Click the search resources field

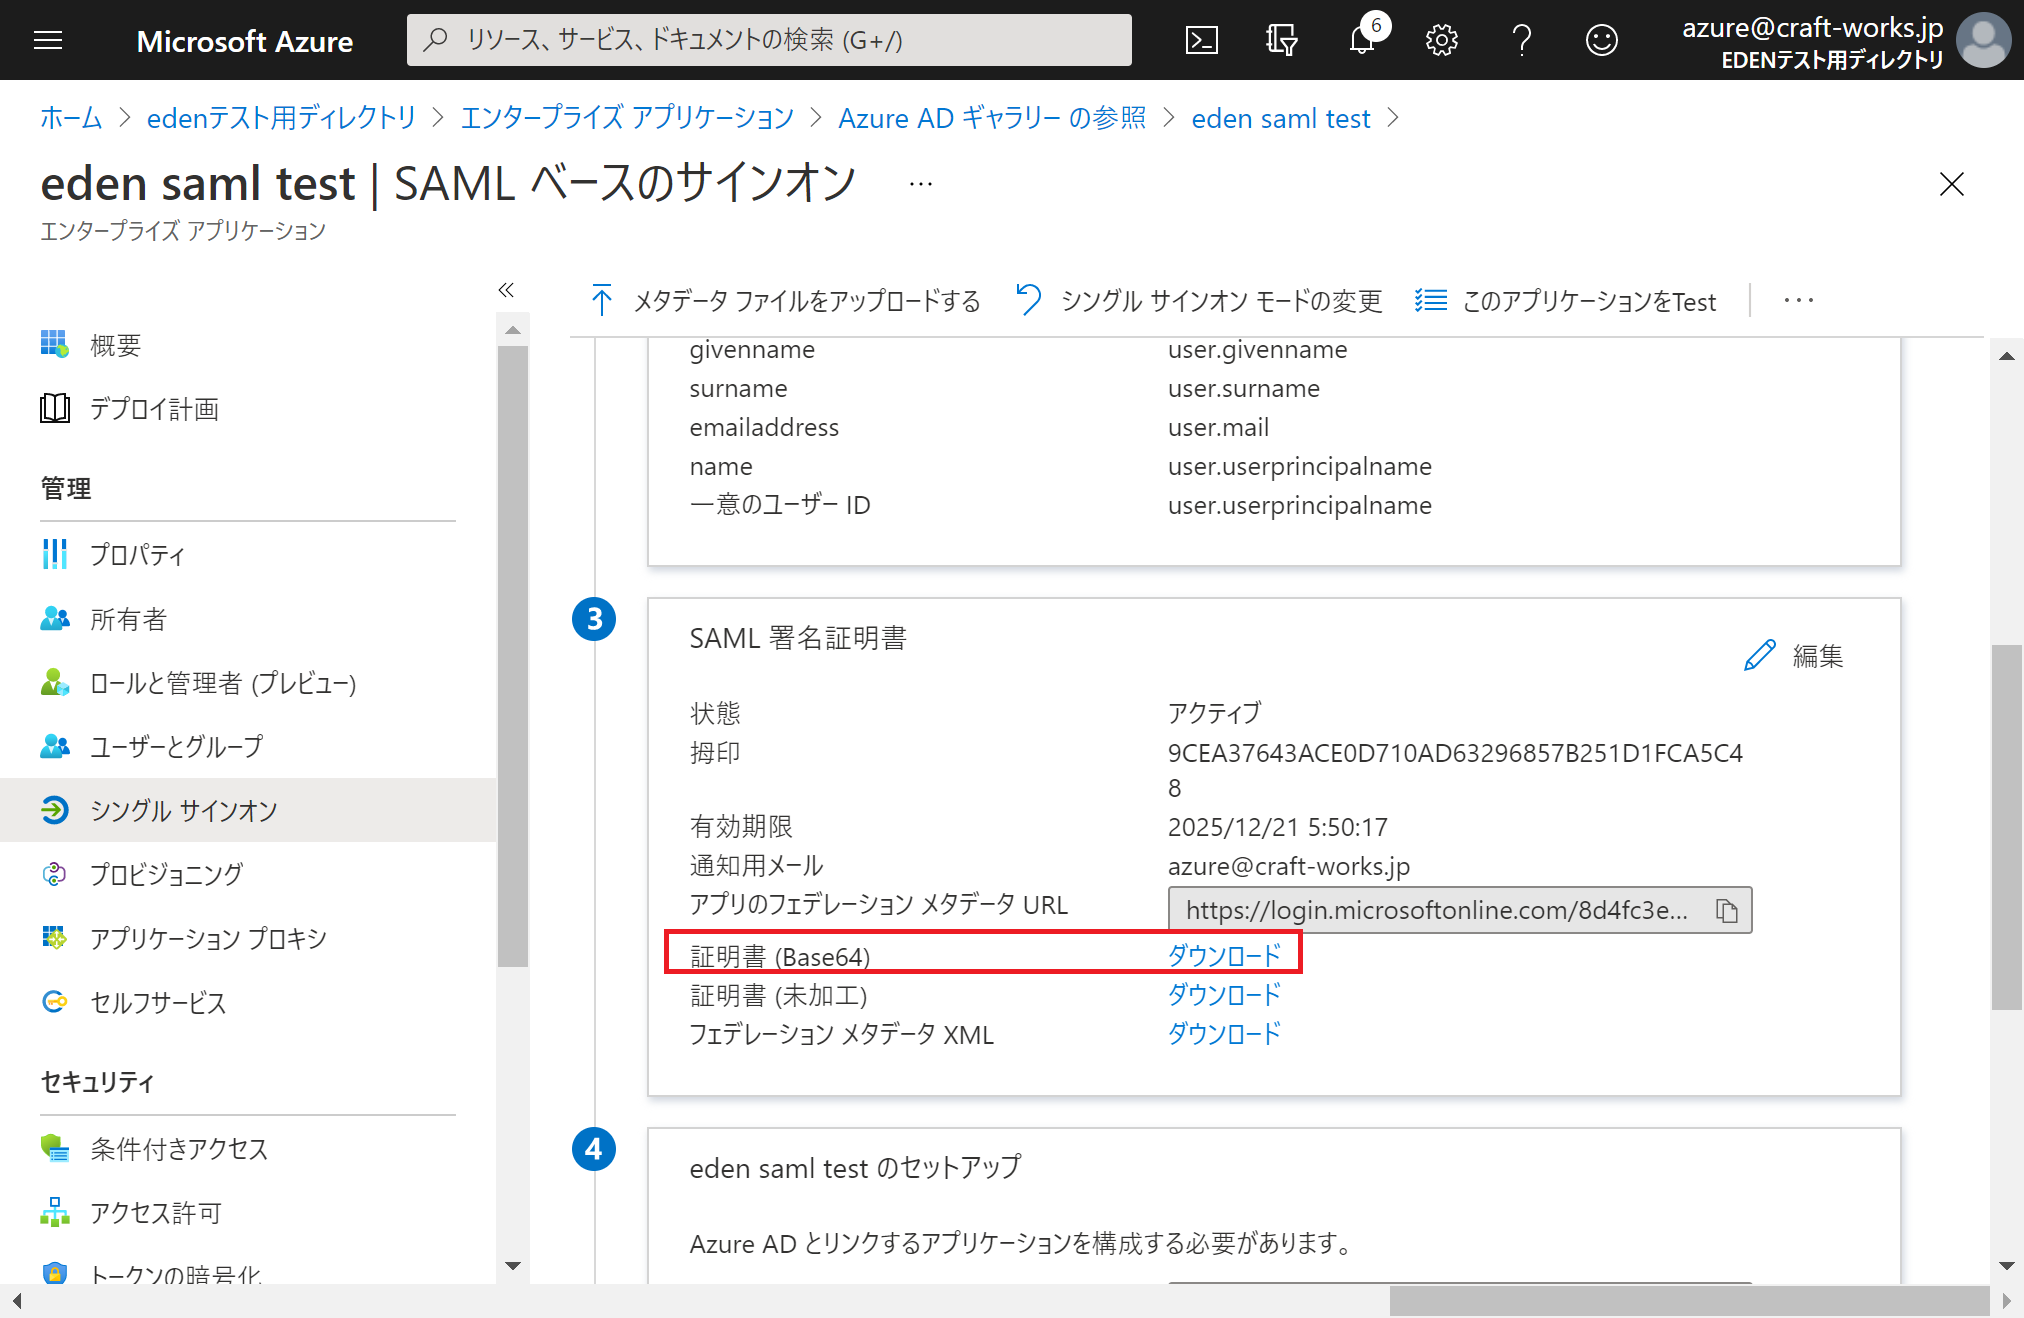tap(769, 40)
